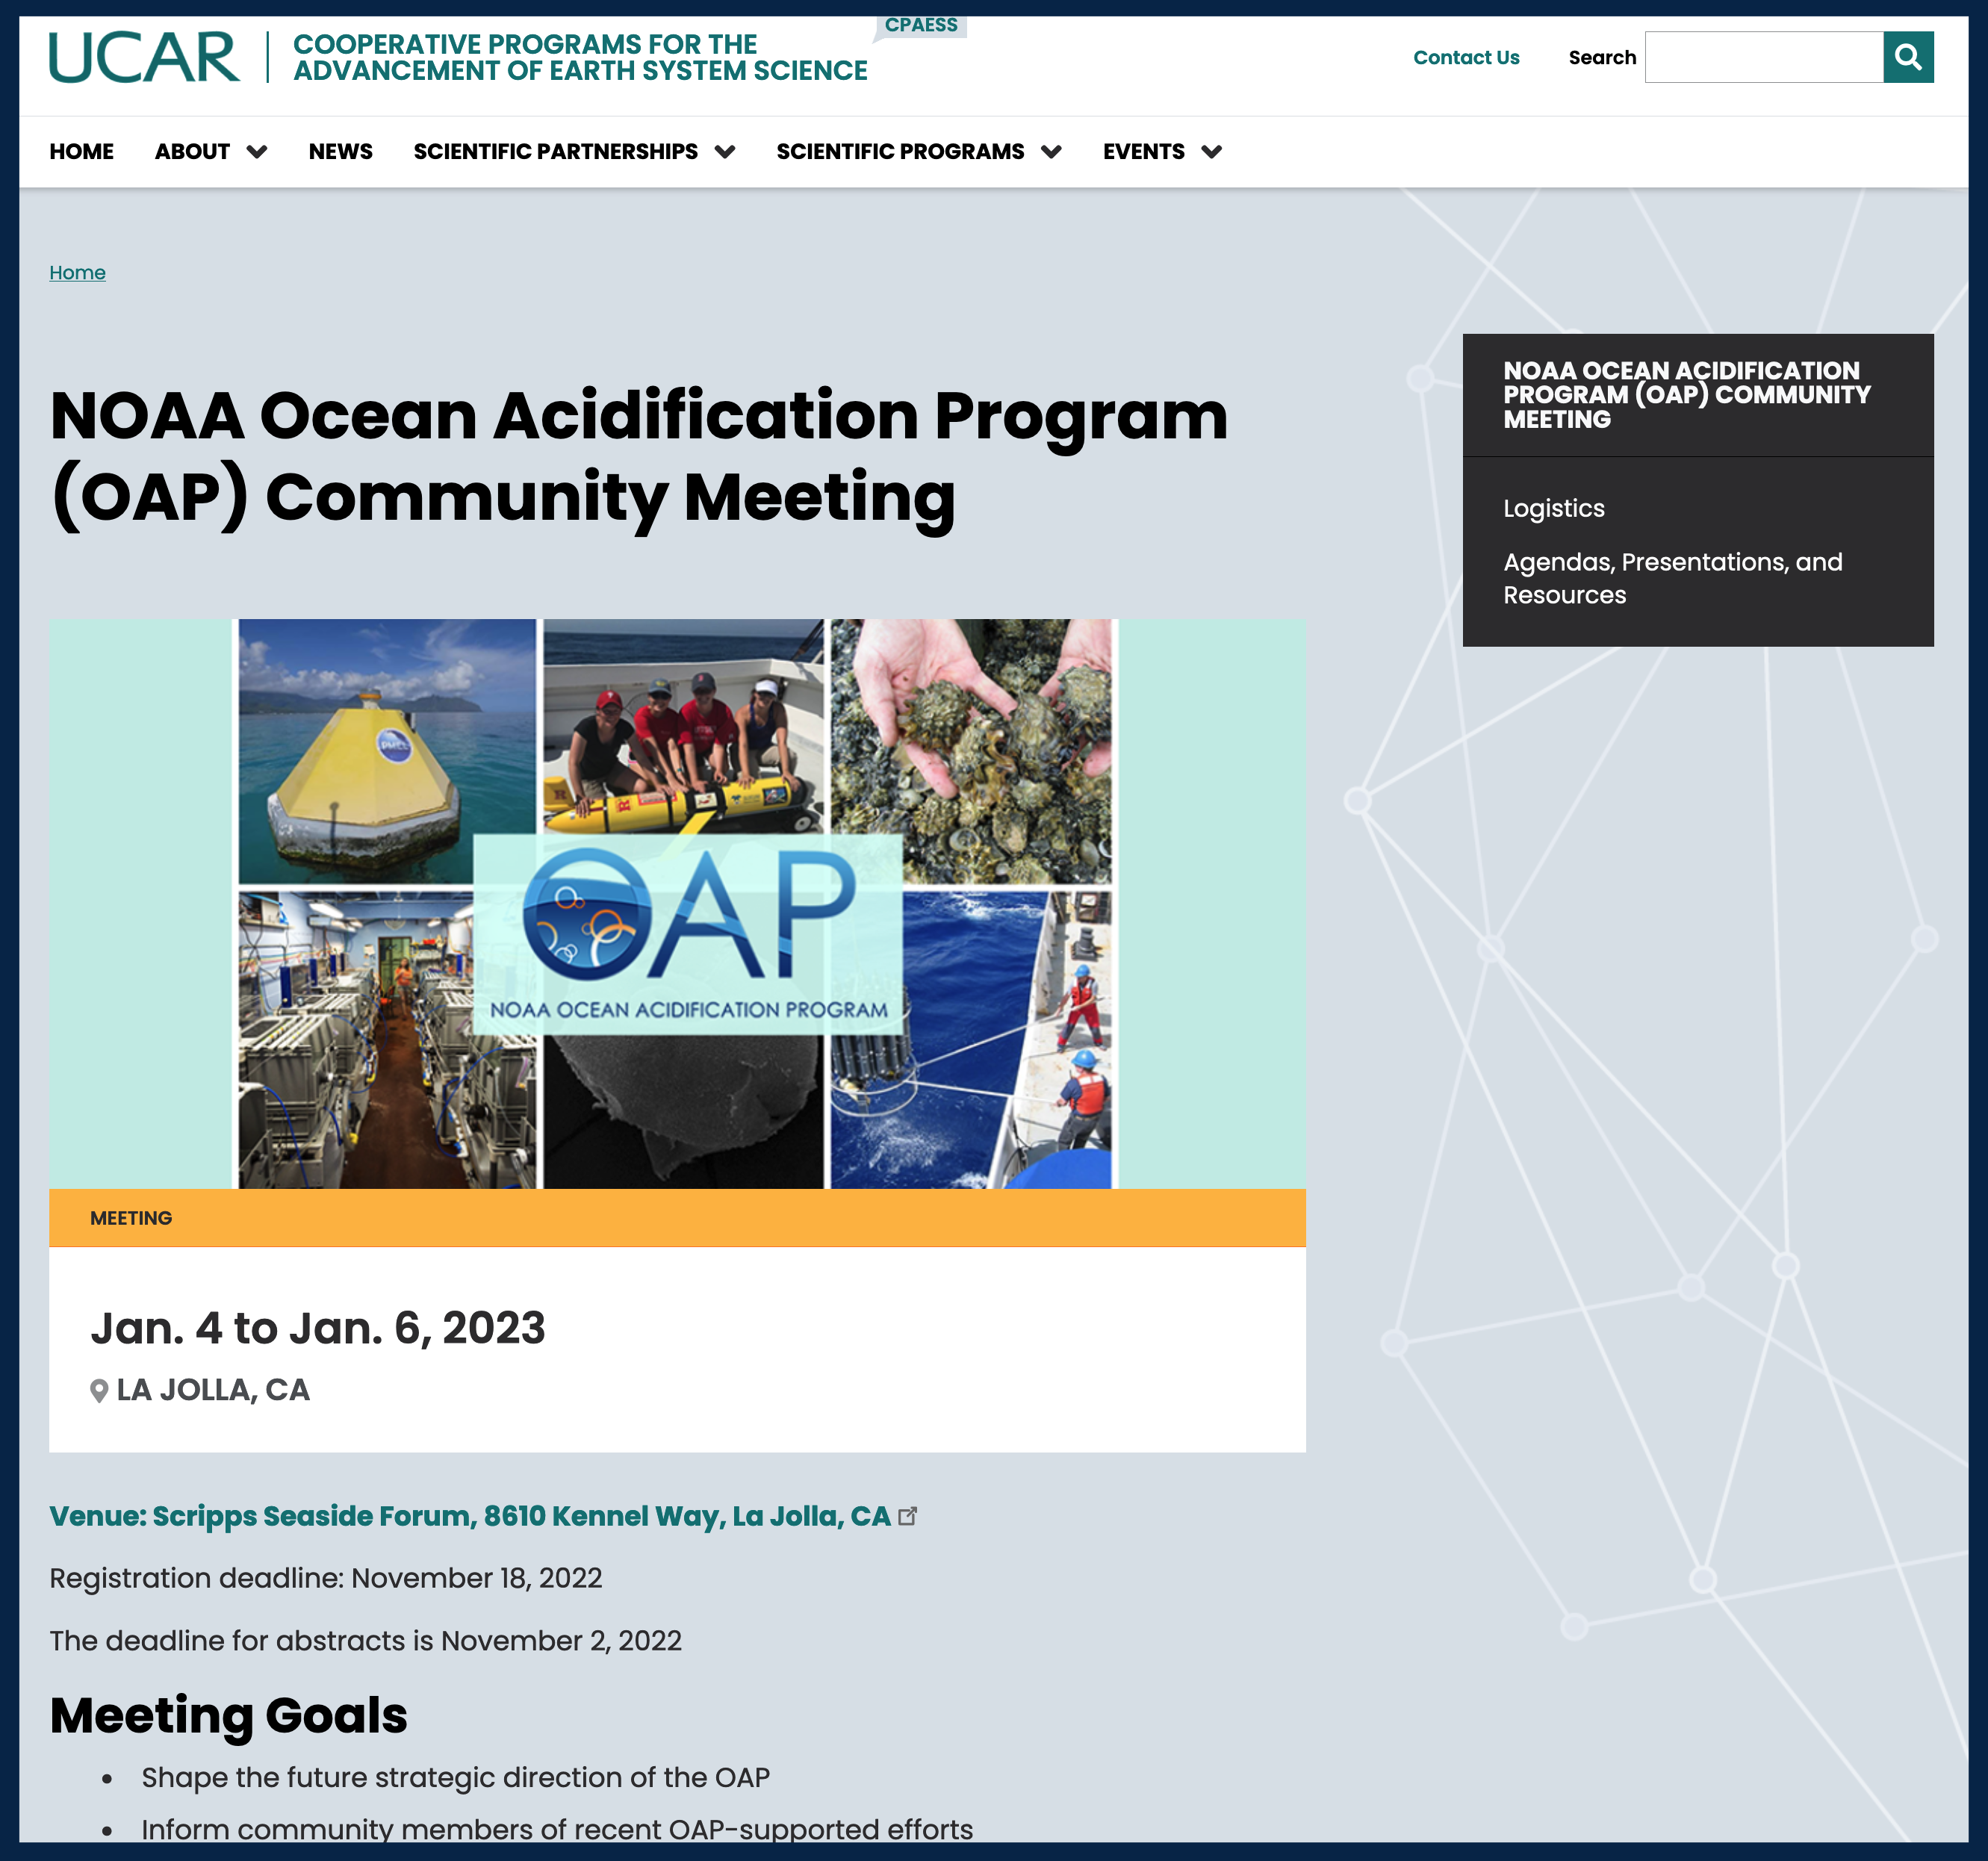Click the CPAESS tag label
Viewport: 1988px width, 1861px height.
pyautogui.click(x=920, y=25)
